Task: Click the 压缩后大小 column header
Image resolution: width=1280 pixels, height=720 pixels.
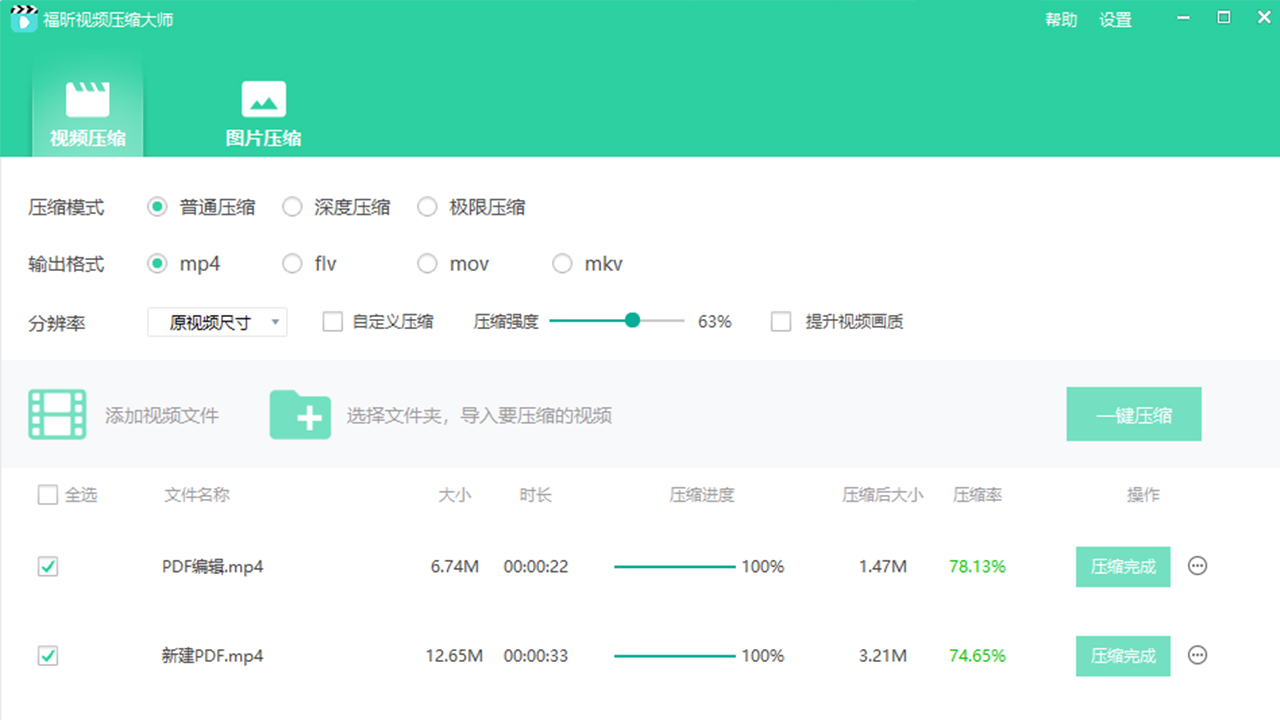Action: coord(883,495)
